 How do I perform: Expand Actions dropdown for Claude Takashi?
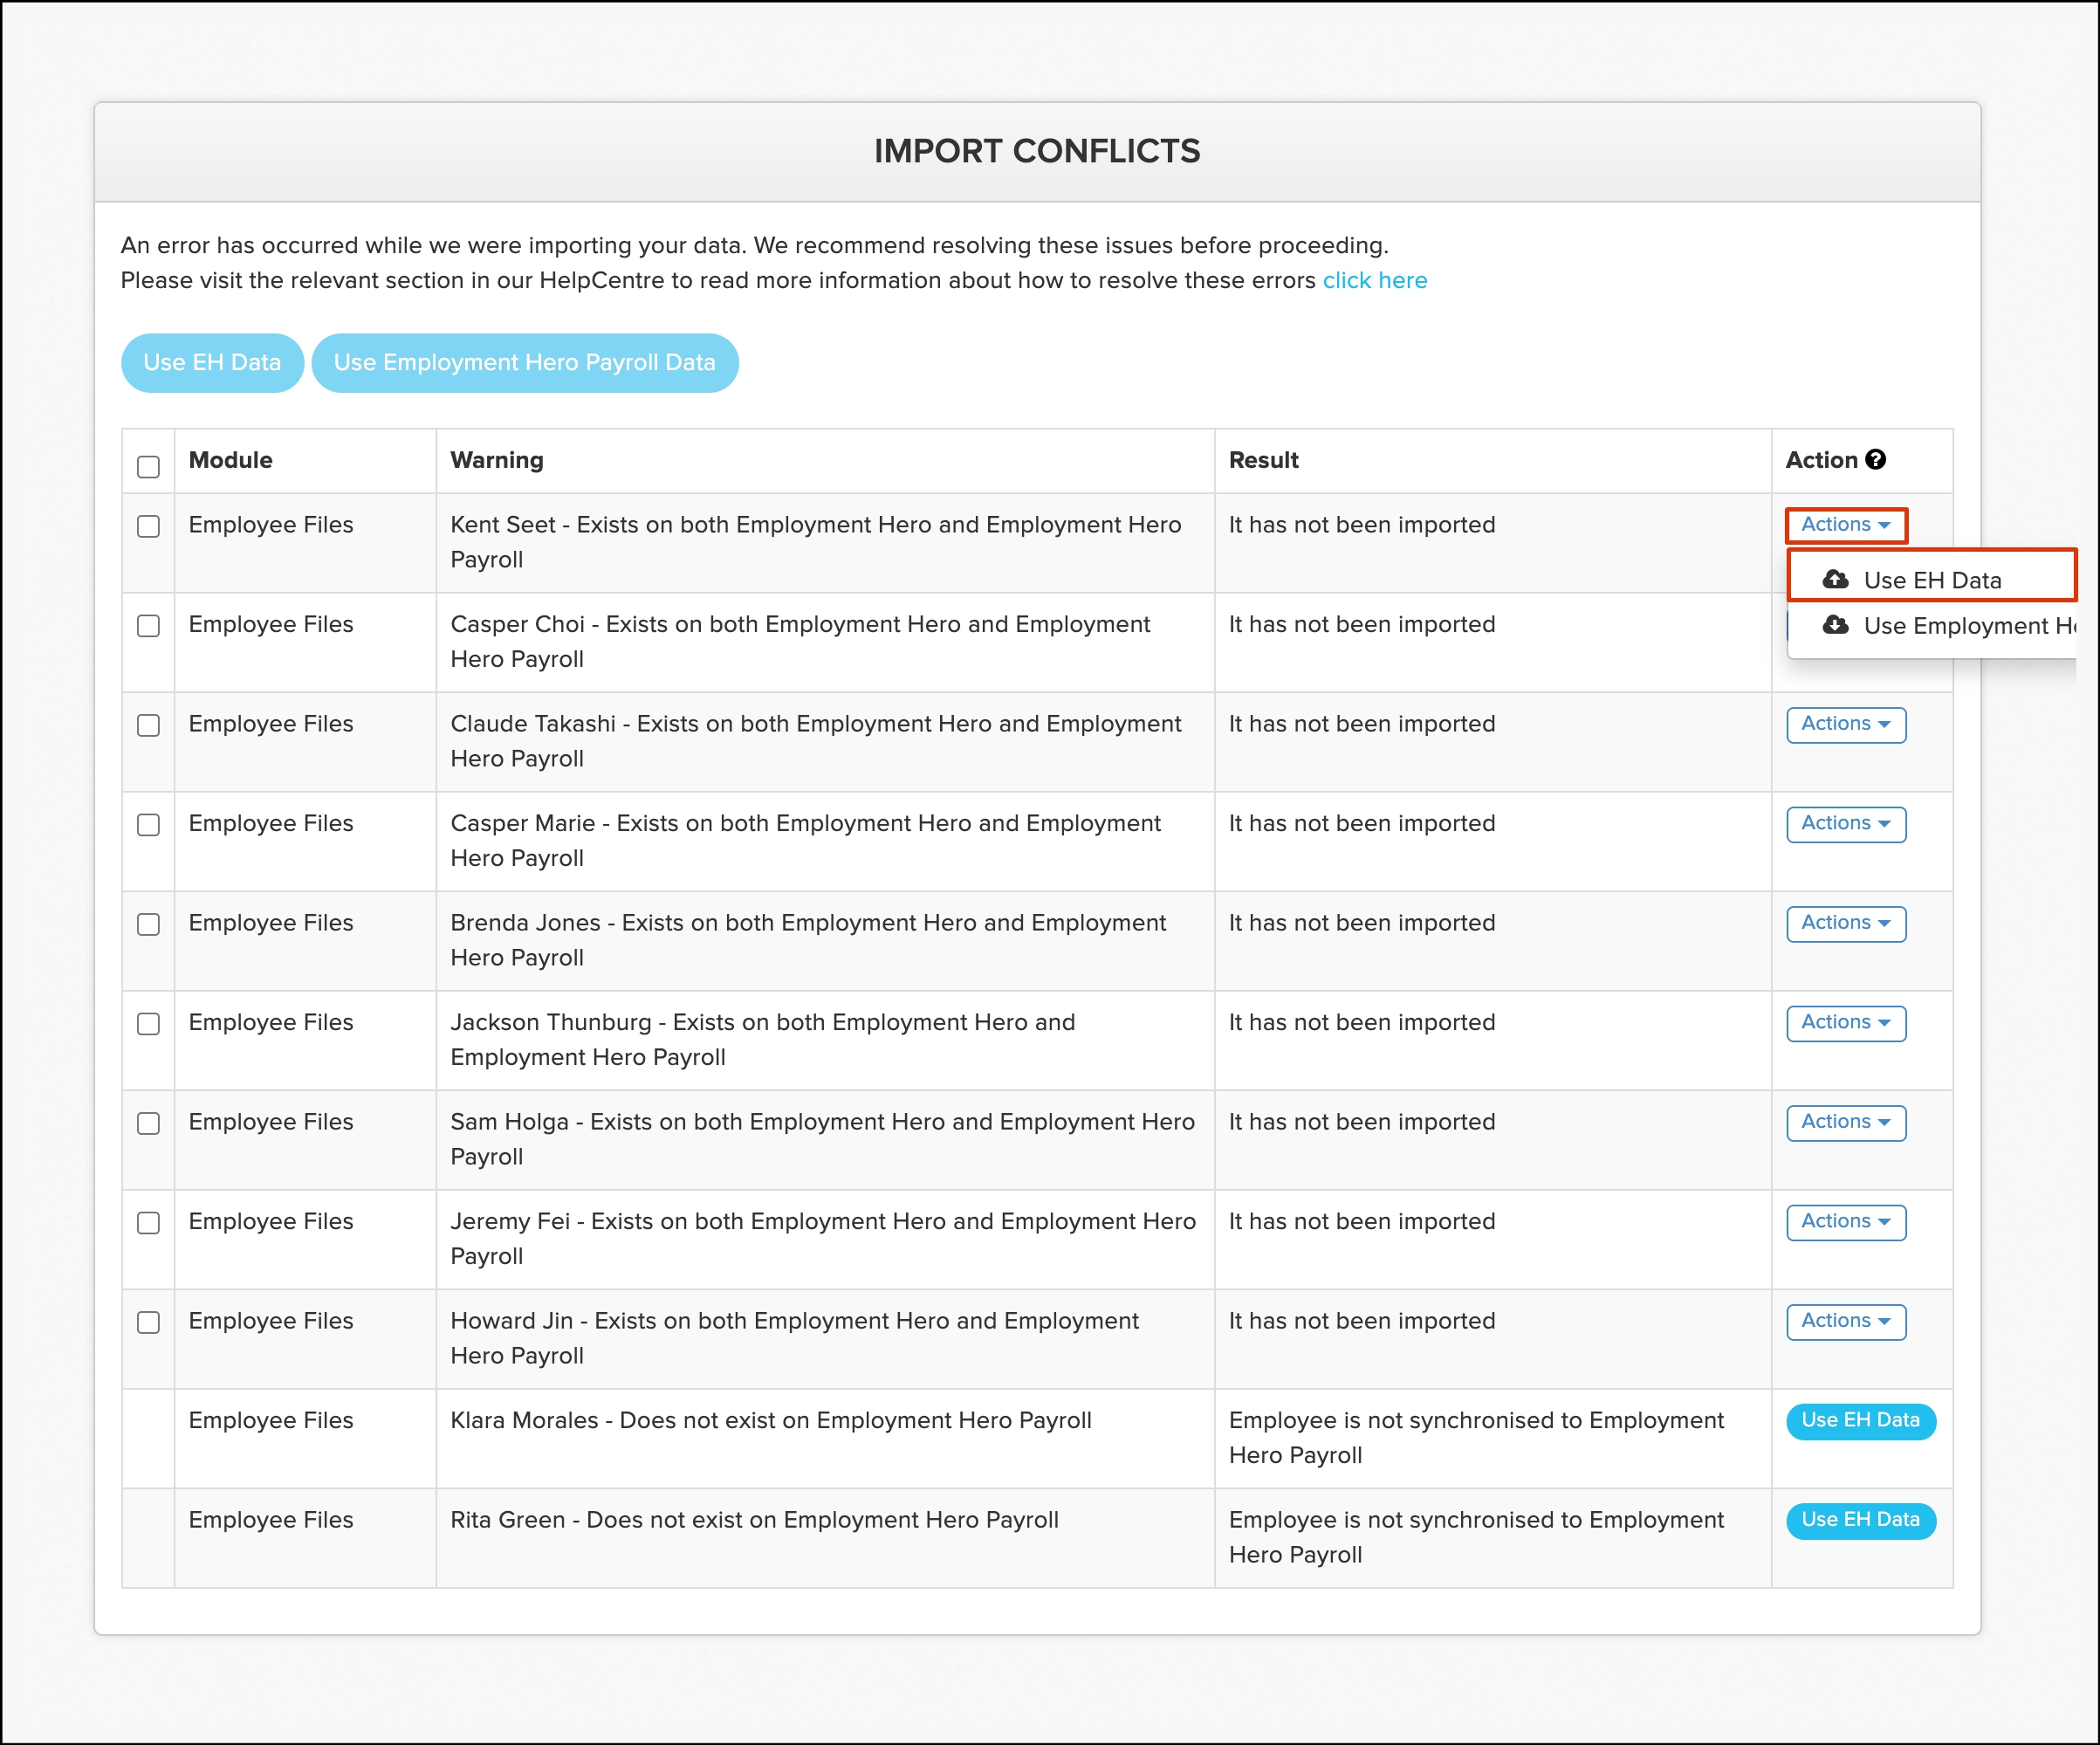tap(1845, 724)
